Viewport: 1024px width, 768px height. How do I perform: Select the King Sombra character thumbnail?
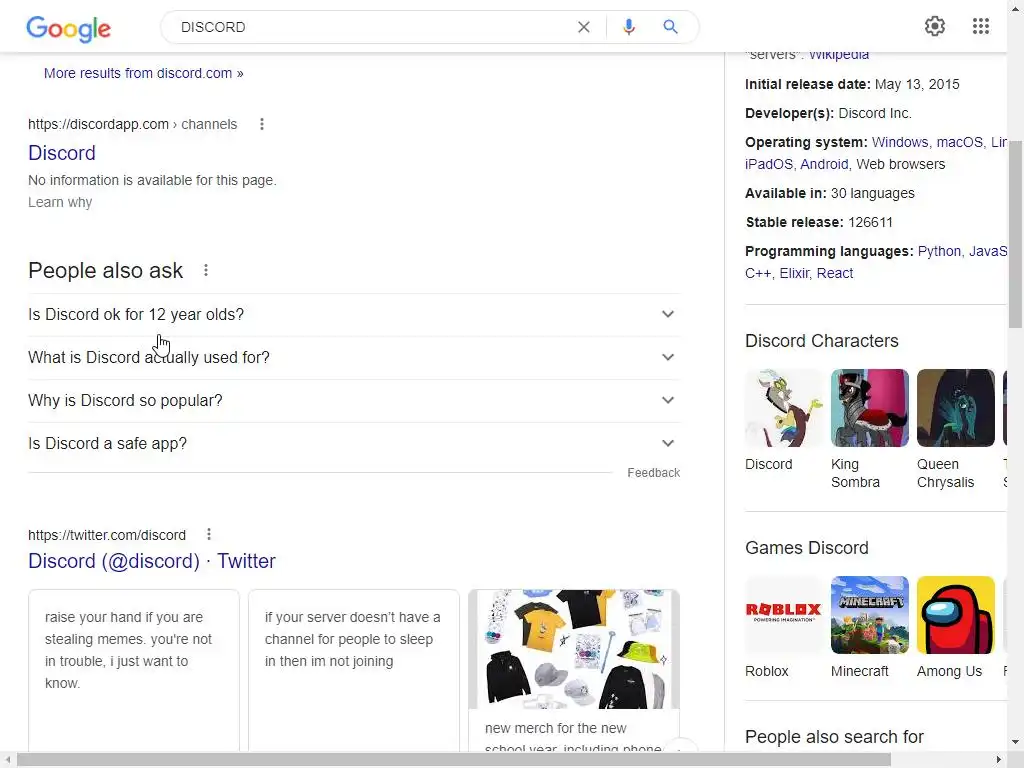870,408
